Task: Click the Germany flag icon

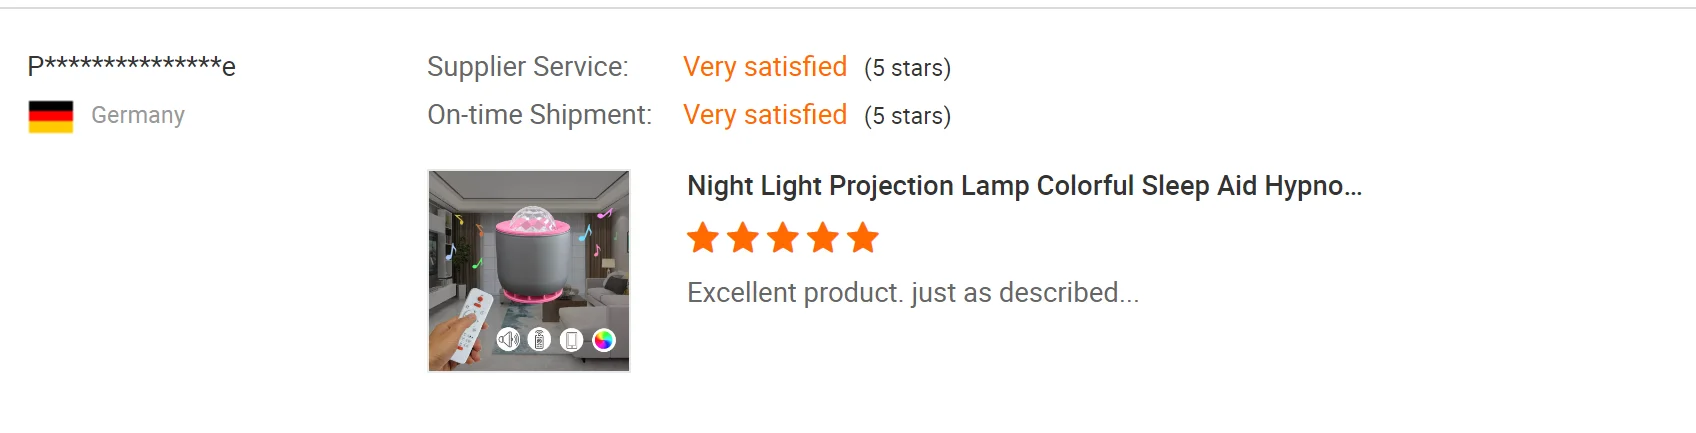Action: [51, 116]
